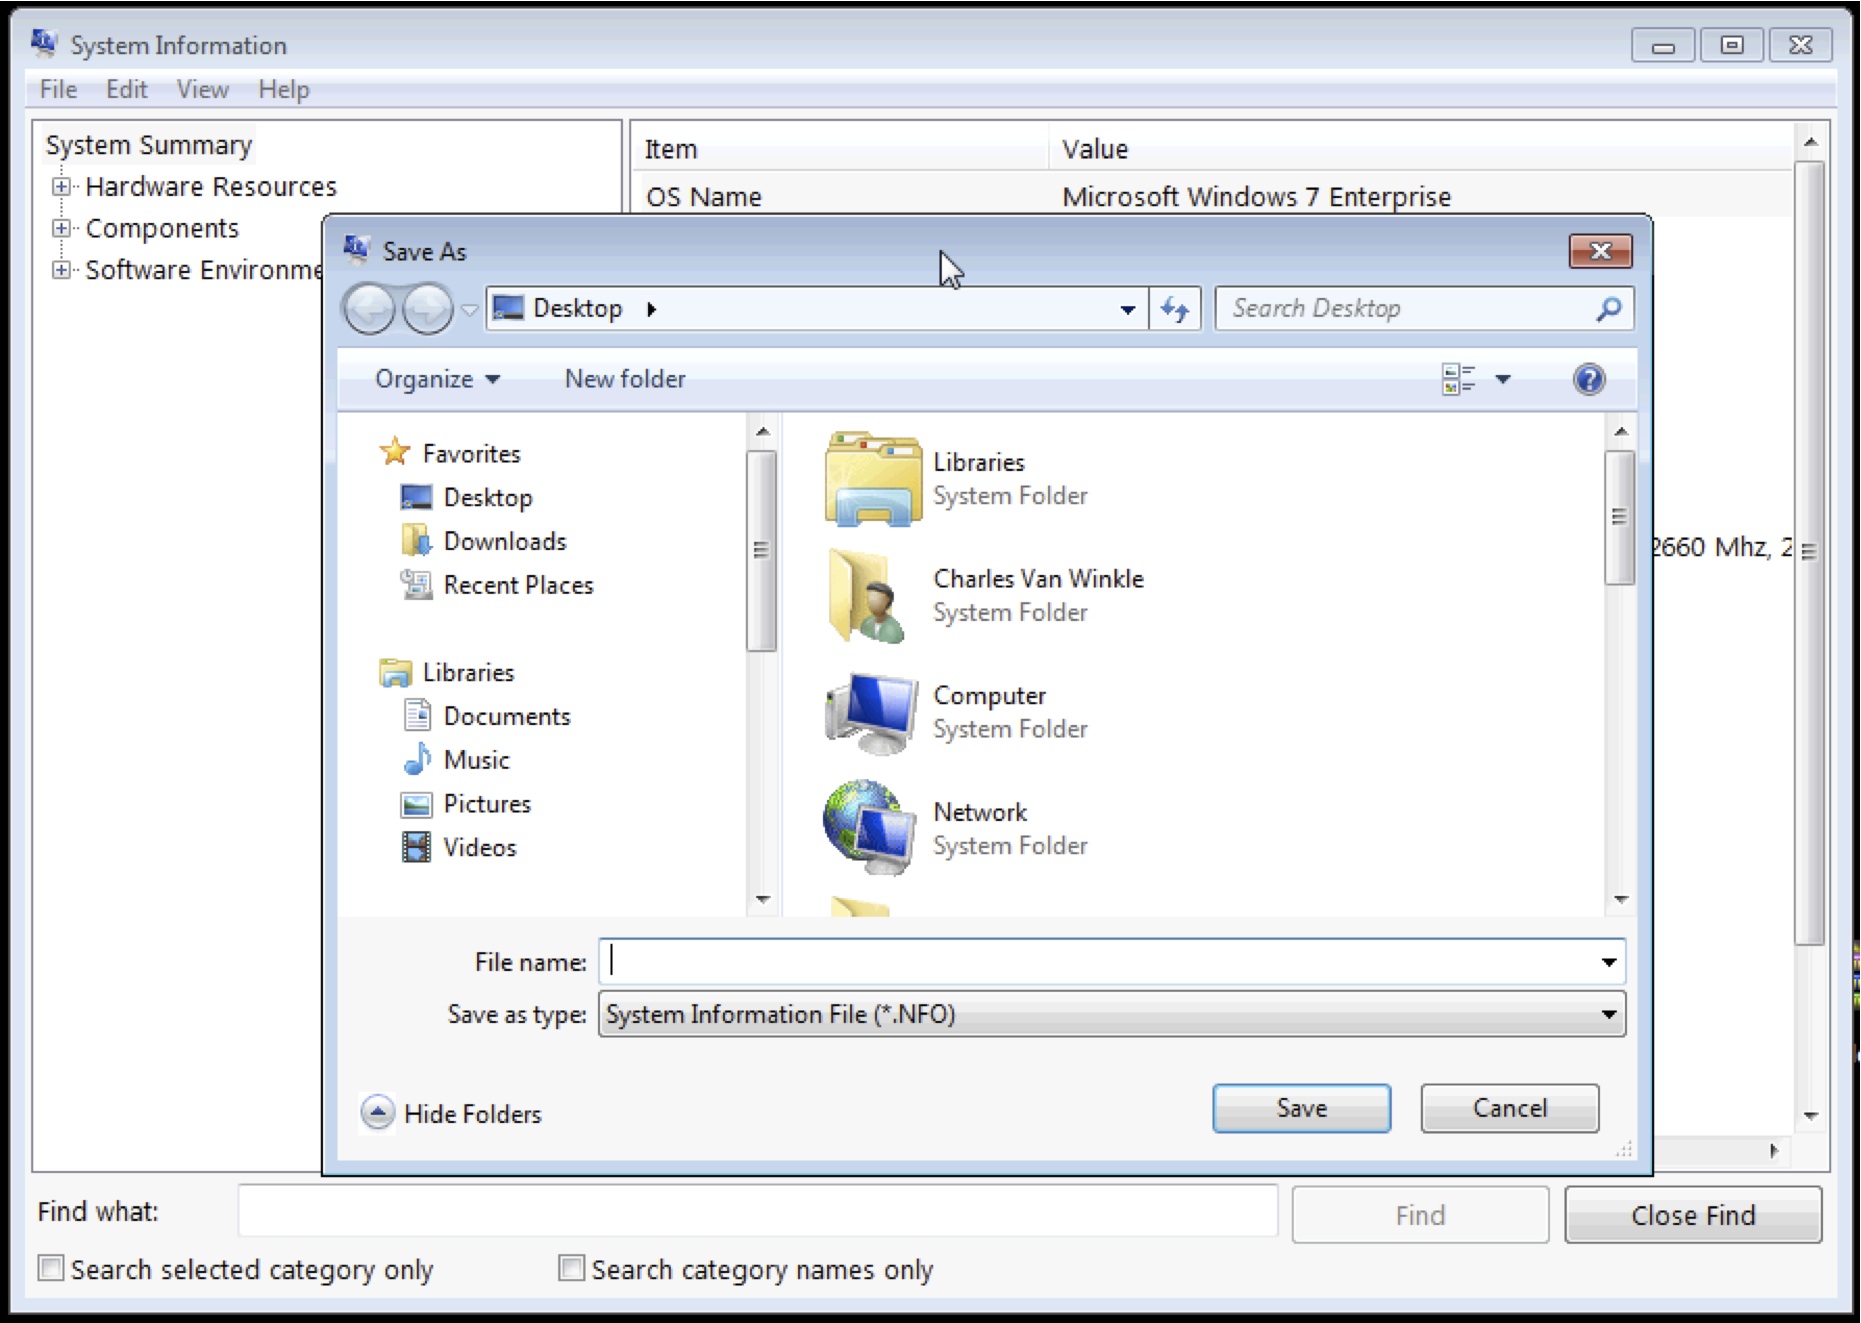Viewport: 1861px width, 1323px height.
Task: Select the Computer system folder icon
Action: (871, 712)
